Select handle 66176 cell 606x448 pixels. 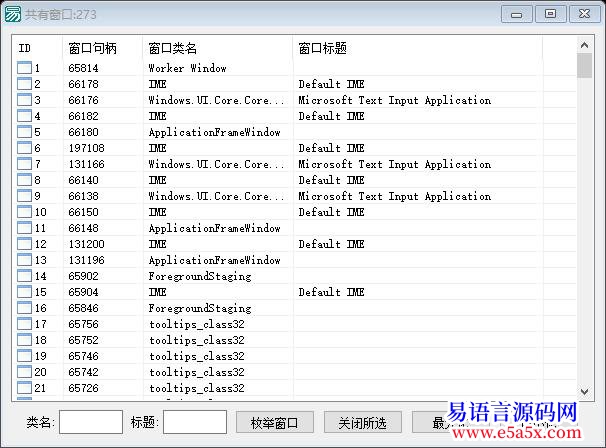click(x=83, y=100)
